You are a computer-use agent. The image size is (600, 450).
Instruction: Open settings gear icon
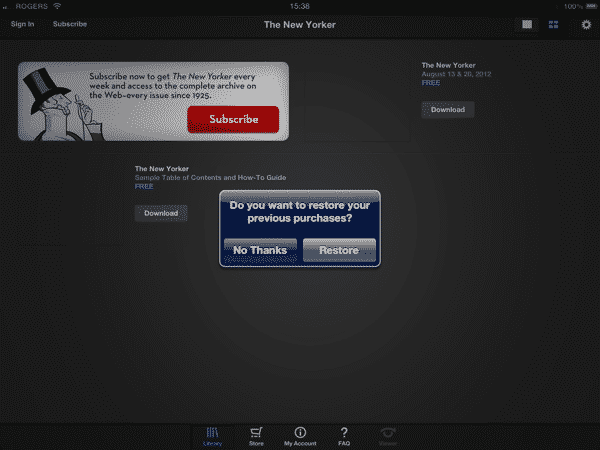[x=586, y=24]
